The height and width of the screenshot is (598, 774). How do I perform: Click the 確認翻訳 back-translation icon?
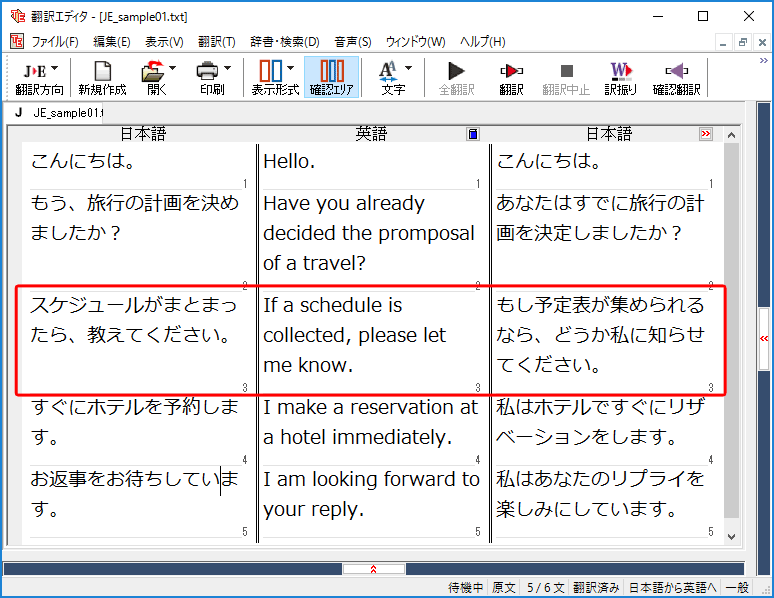click(x=676, y=72)
